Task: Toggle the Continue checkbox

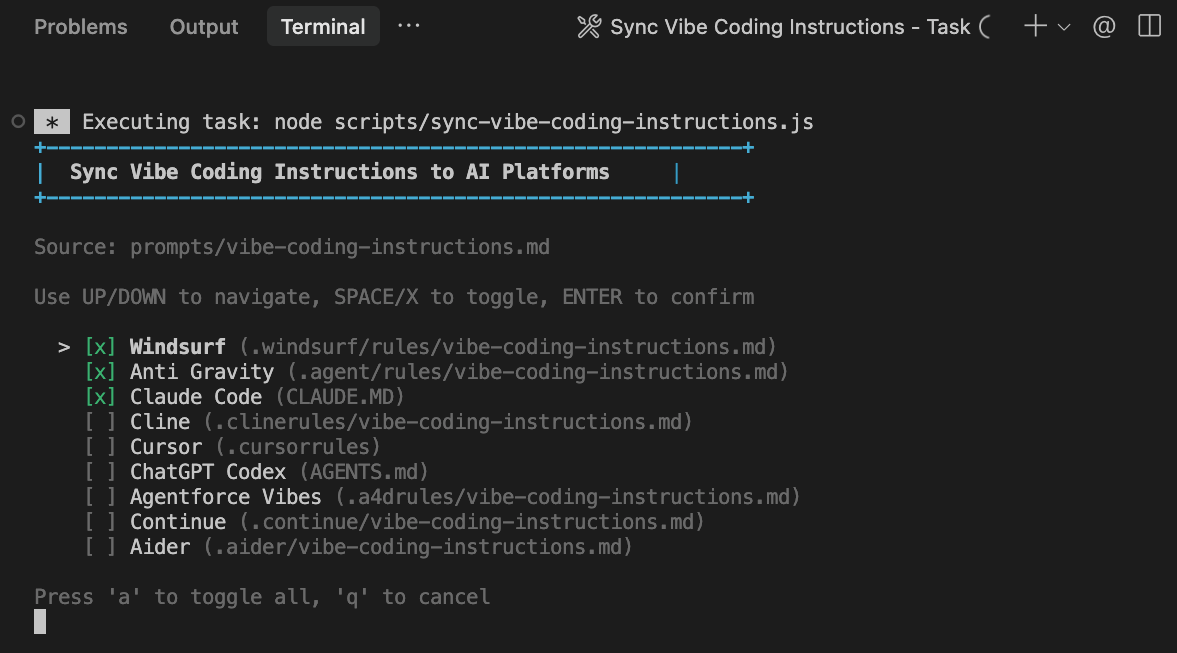Action: click(100, 522)
